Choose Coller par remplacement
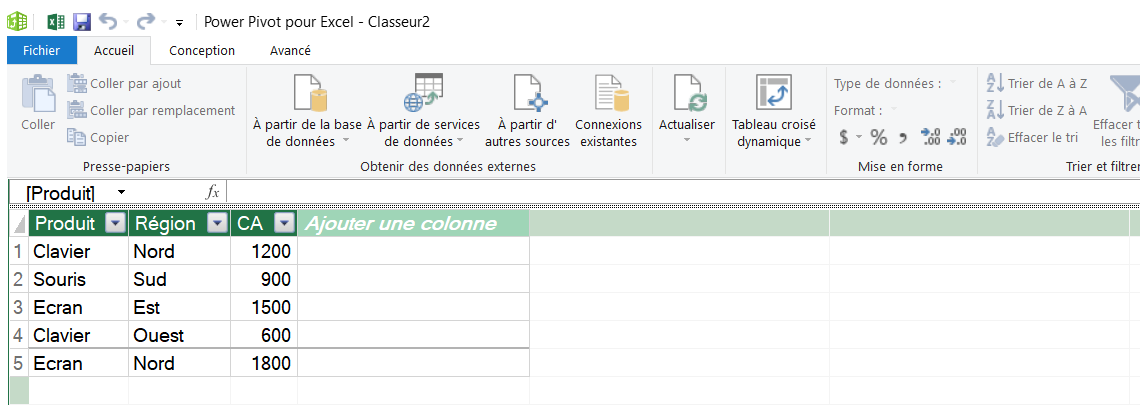This screenshot has height=405, width=1140. (x=151, y=111)
